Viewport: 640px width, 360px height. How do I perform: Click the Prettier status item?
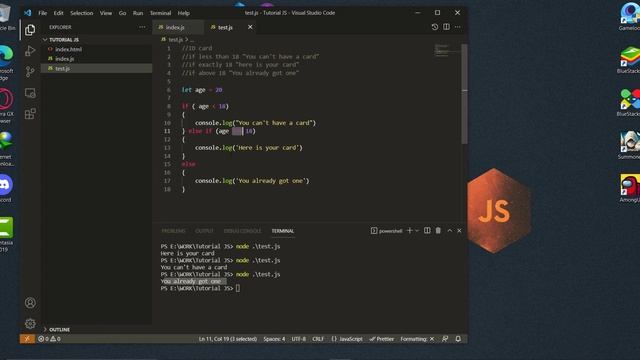pos(382,339)
